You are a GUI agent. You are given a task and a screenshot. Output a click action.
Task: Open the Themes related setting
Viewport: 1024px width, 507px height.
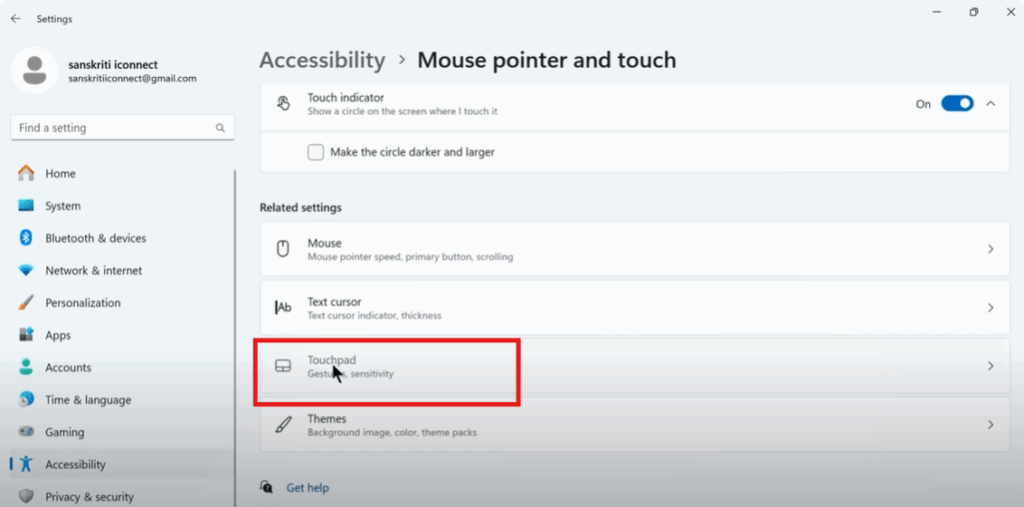pos(635,425)
